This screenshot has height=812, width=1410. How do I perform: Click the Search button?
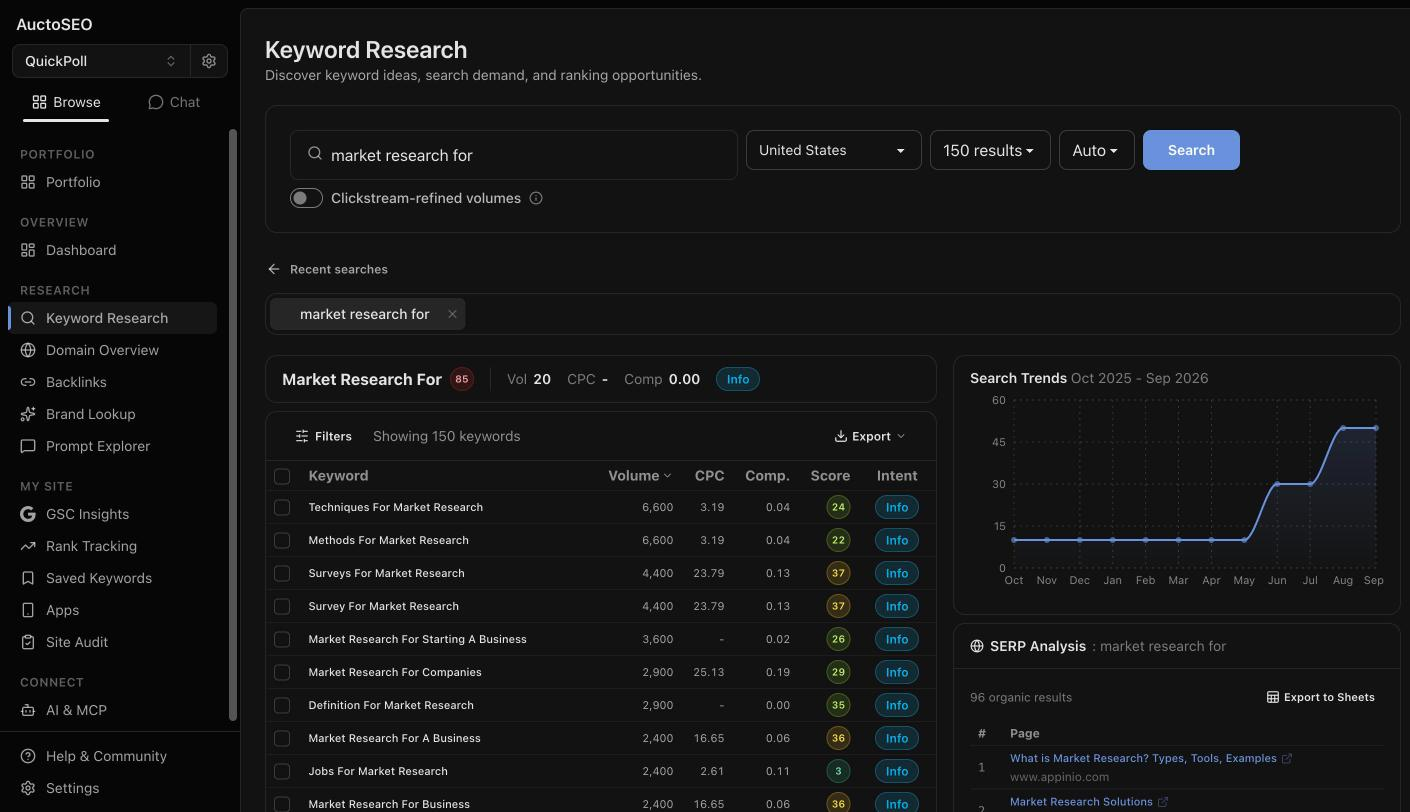[x=1191, y=150]
